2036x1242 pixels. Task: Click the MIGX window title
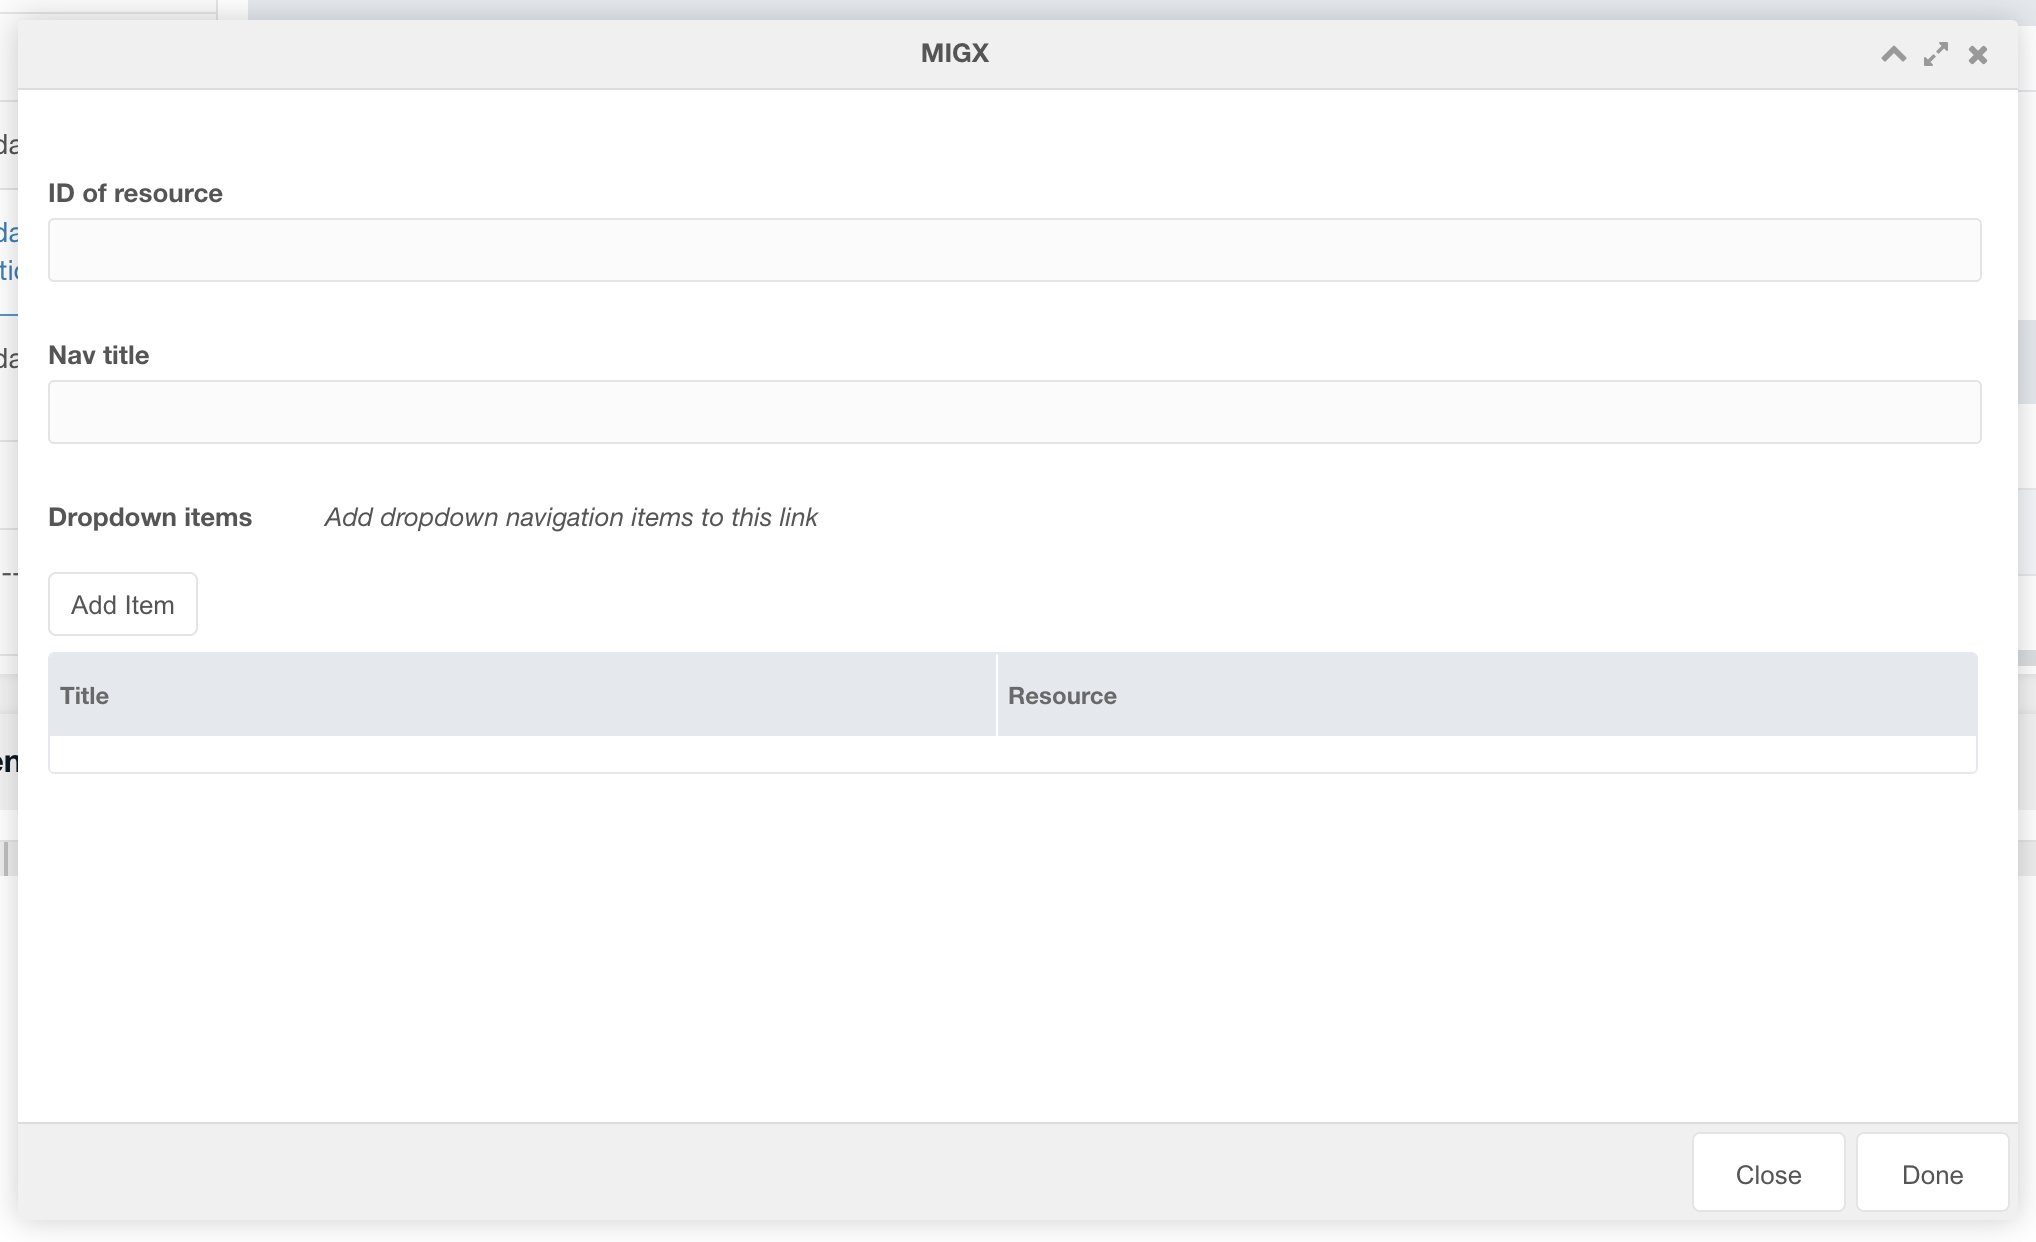pyautogui.click(x=955, y=53)
